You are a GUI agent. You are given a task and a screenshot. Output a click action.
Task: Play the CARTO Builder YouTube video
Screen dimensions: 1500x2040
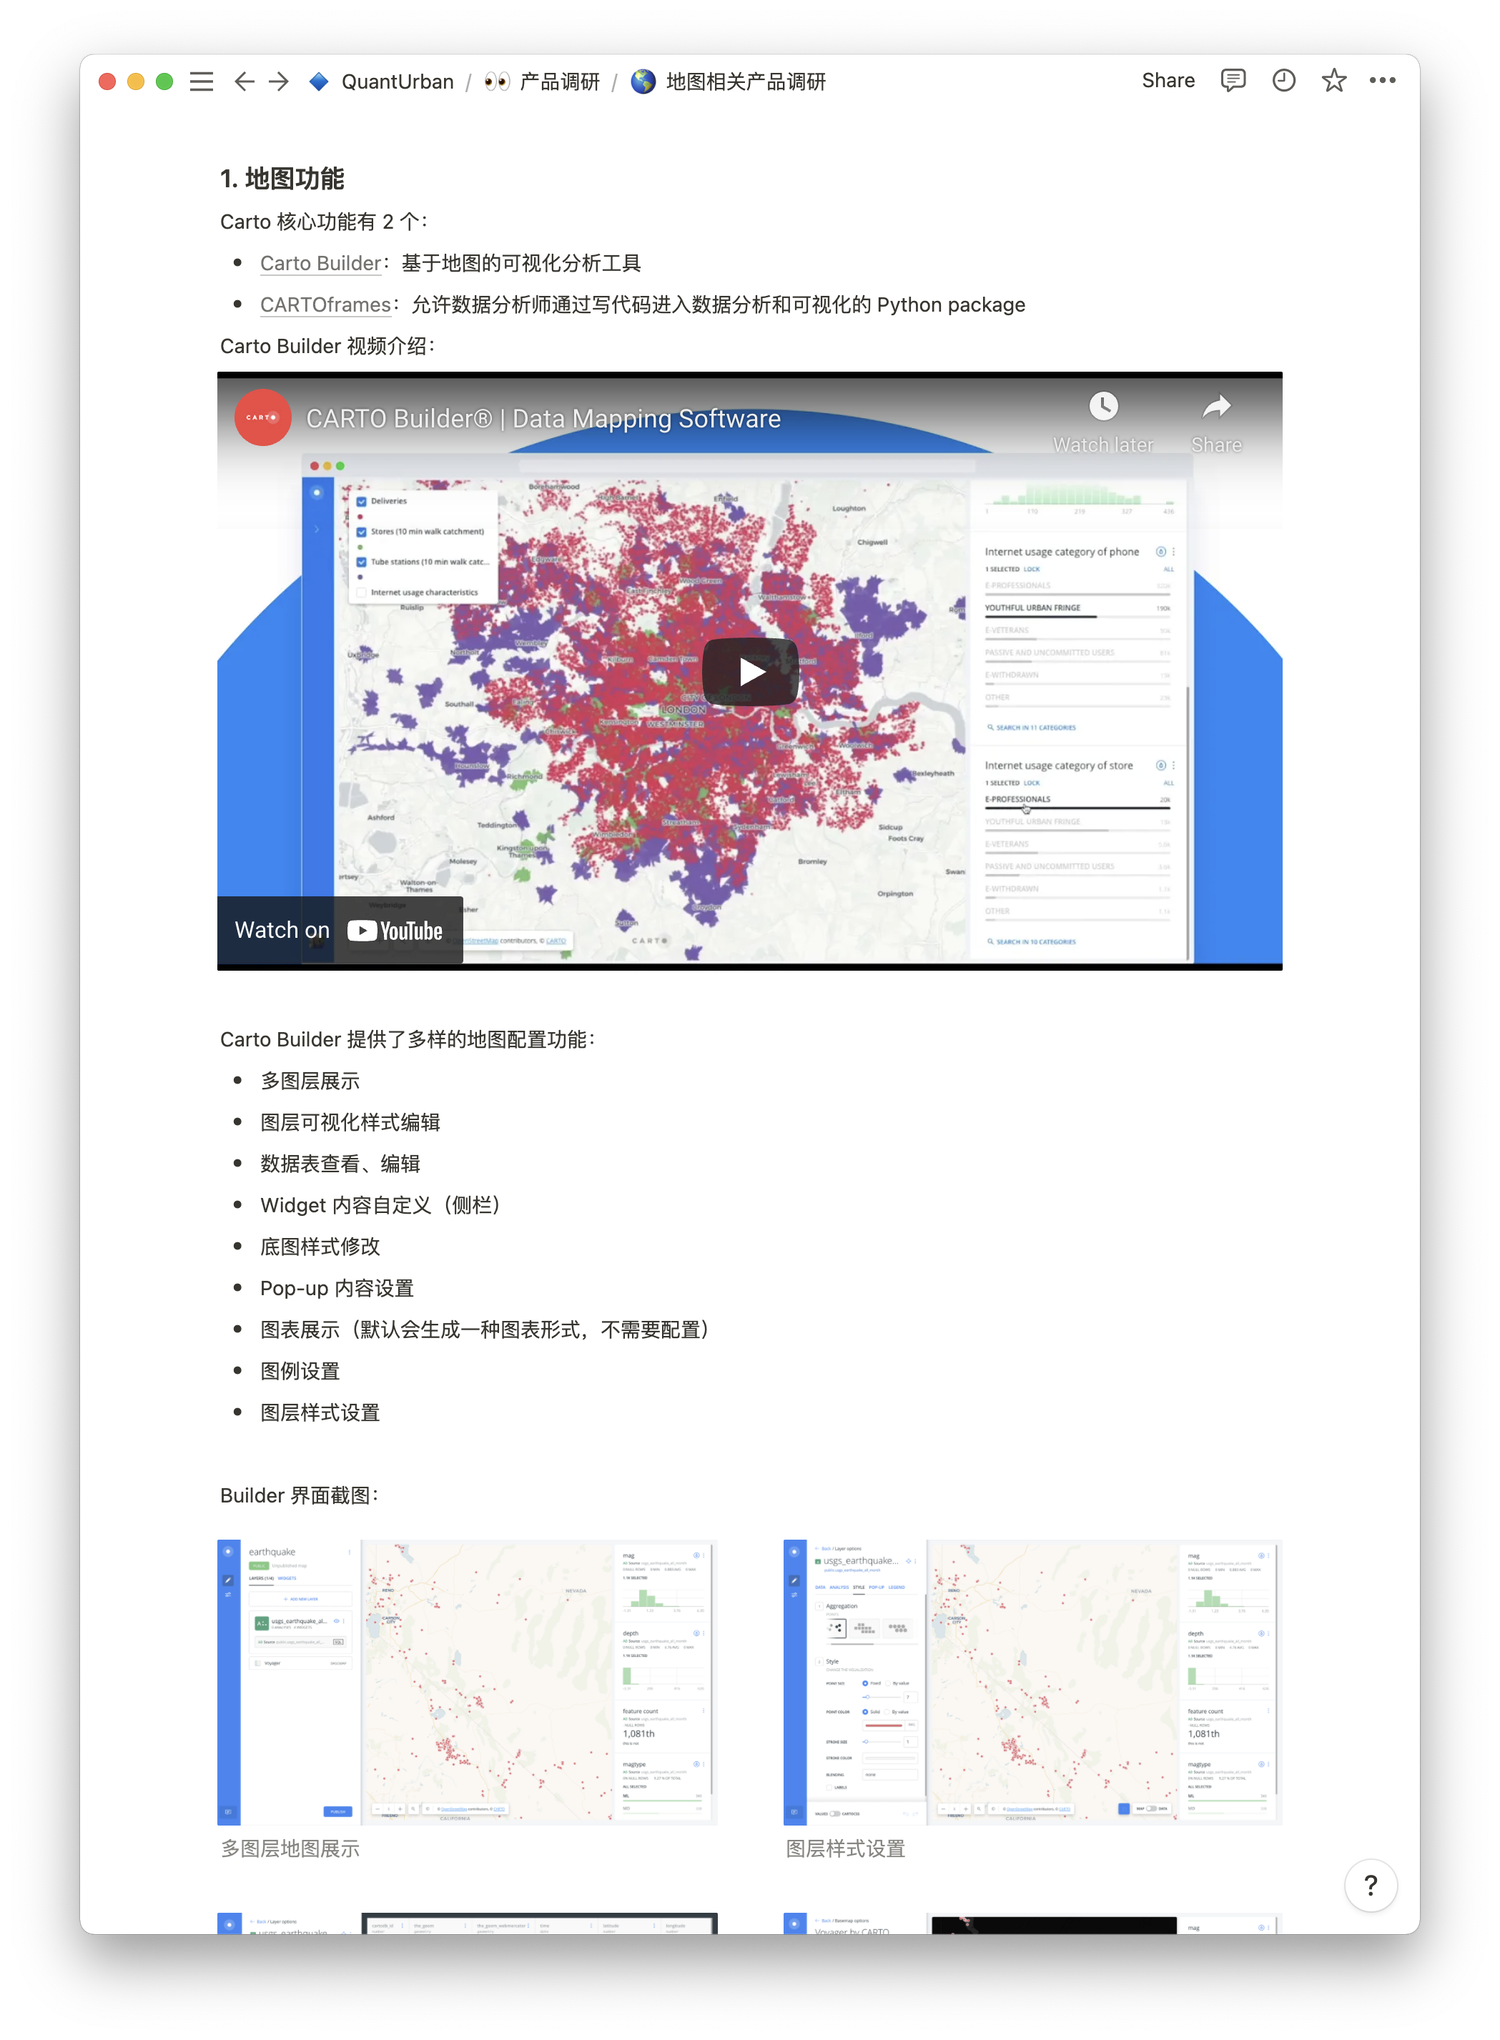click(x=750, y=671)
